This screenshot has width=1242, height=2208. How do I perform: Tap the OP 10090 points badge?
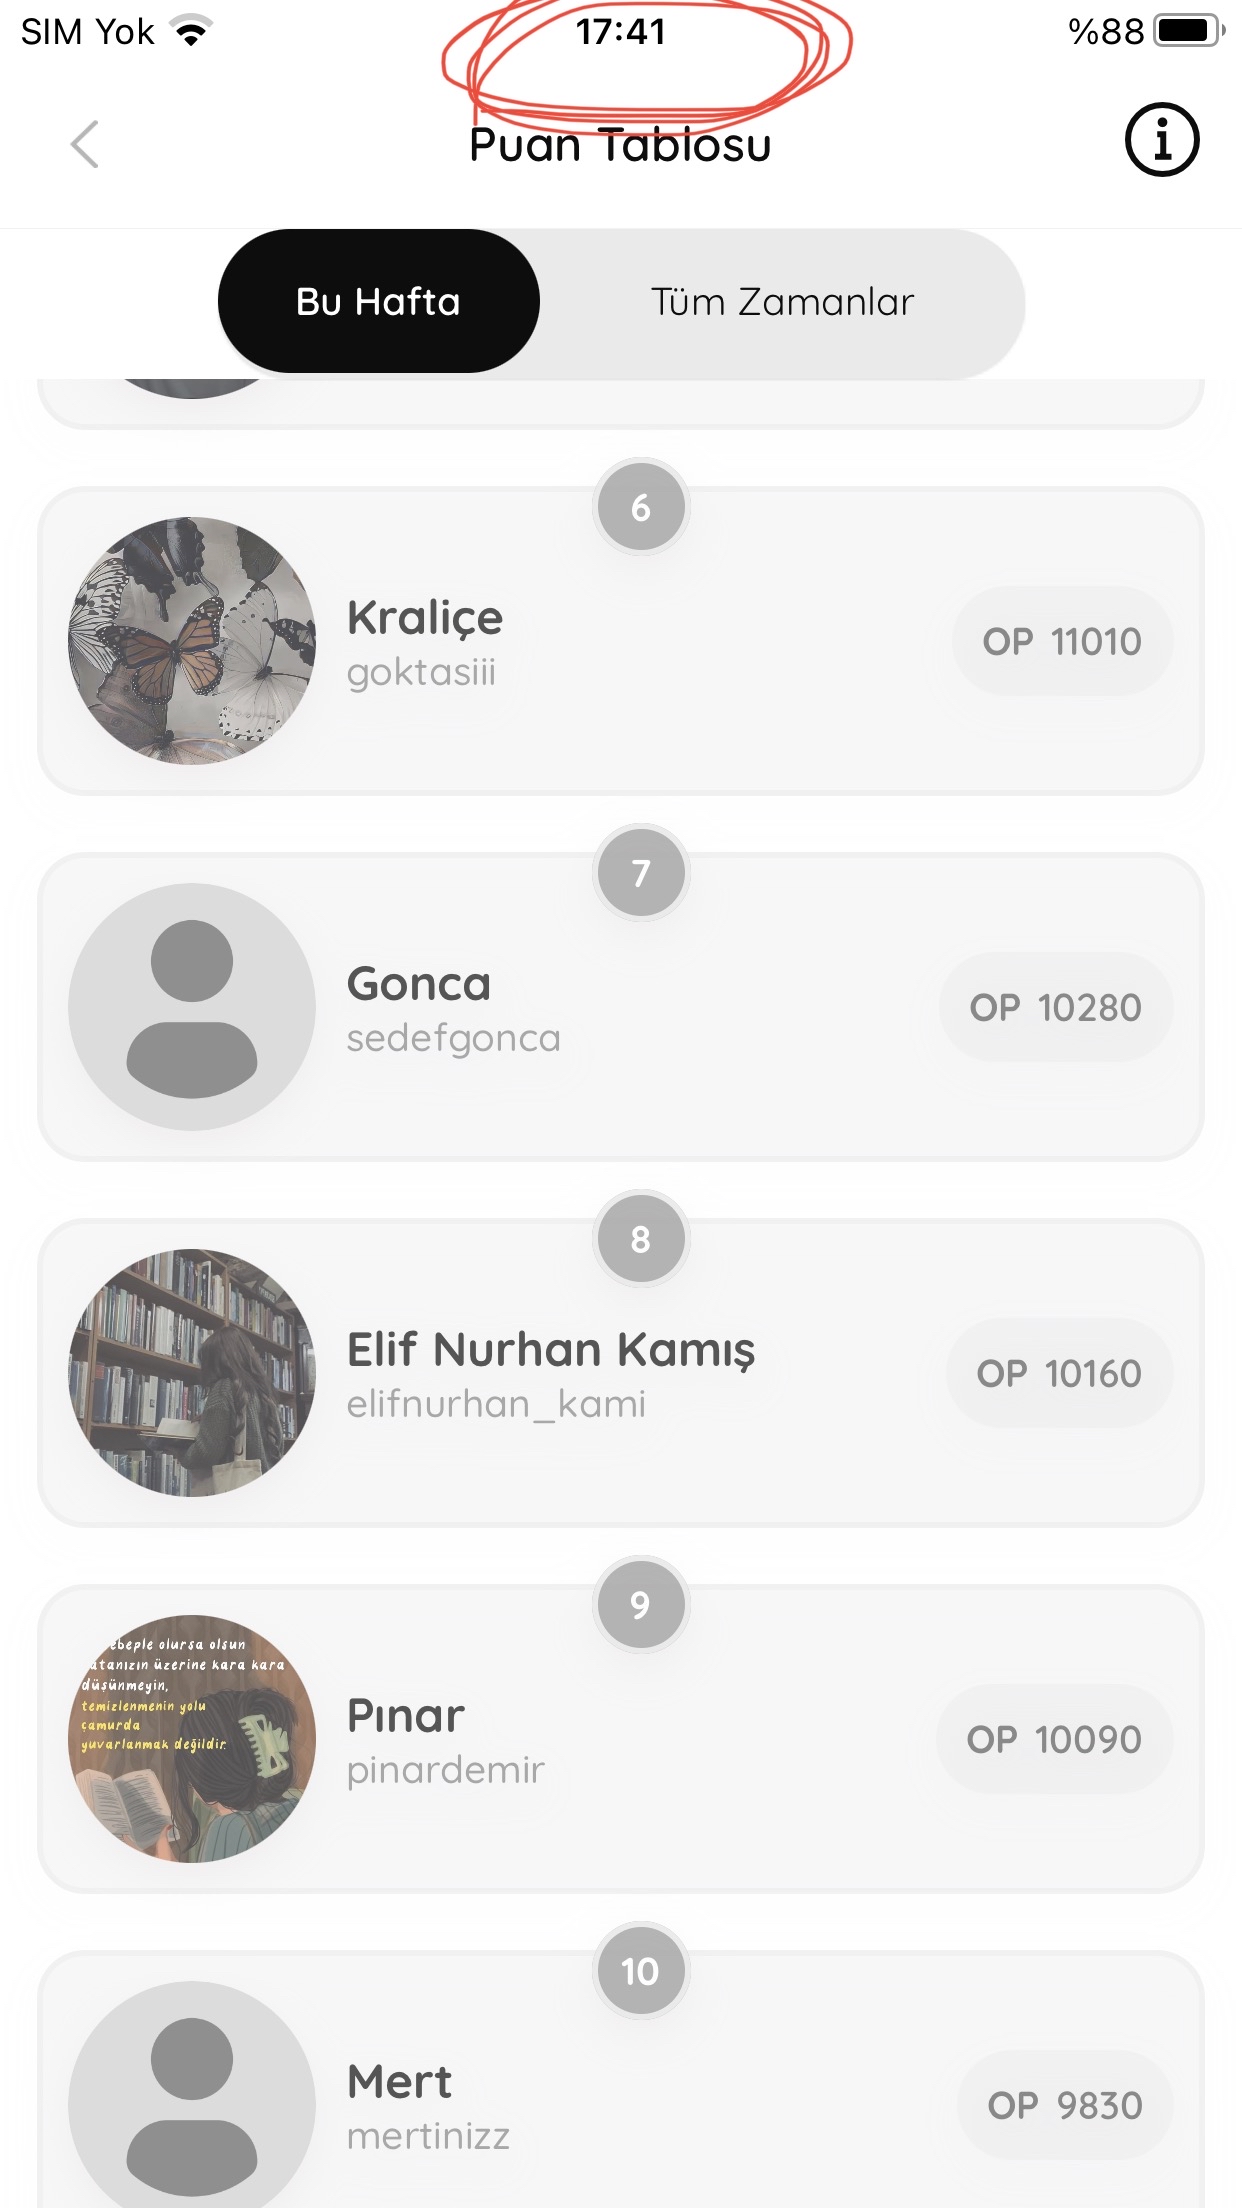[x=1055, y=1739]
